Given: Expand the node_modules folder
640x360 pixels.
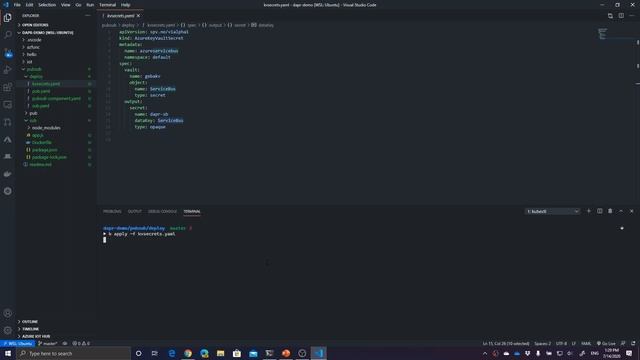Looking at the screenshot, I should click(46, 128).
